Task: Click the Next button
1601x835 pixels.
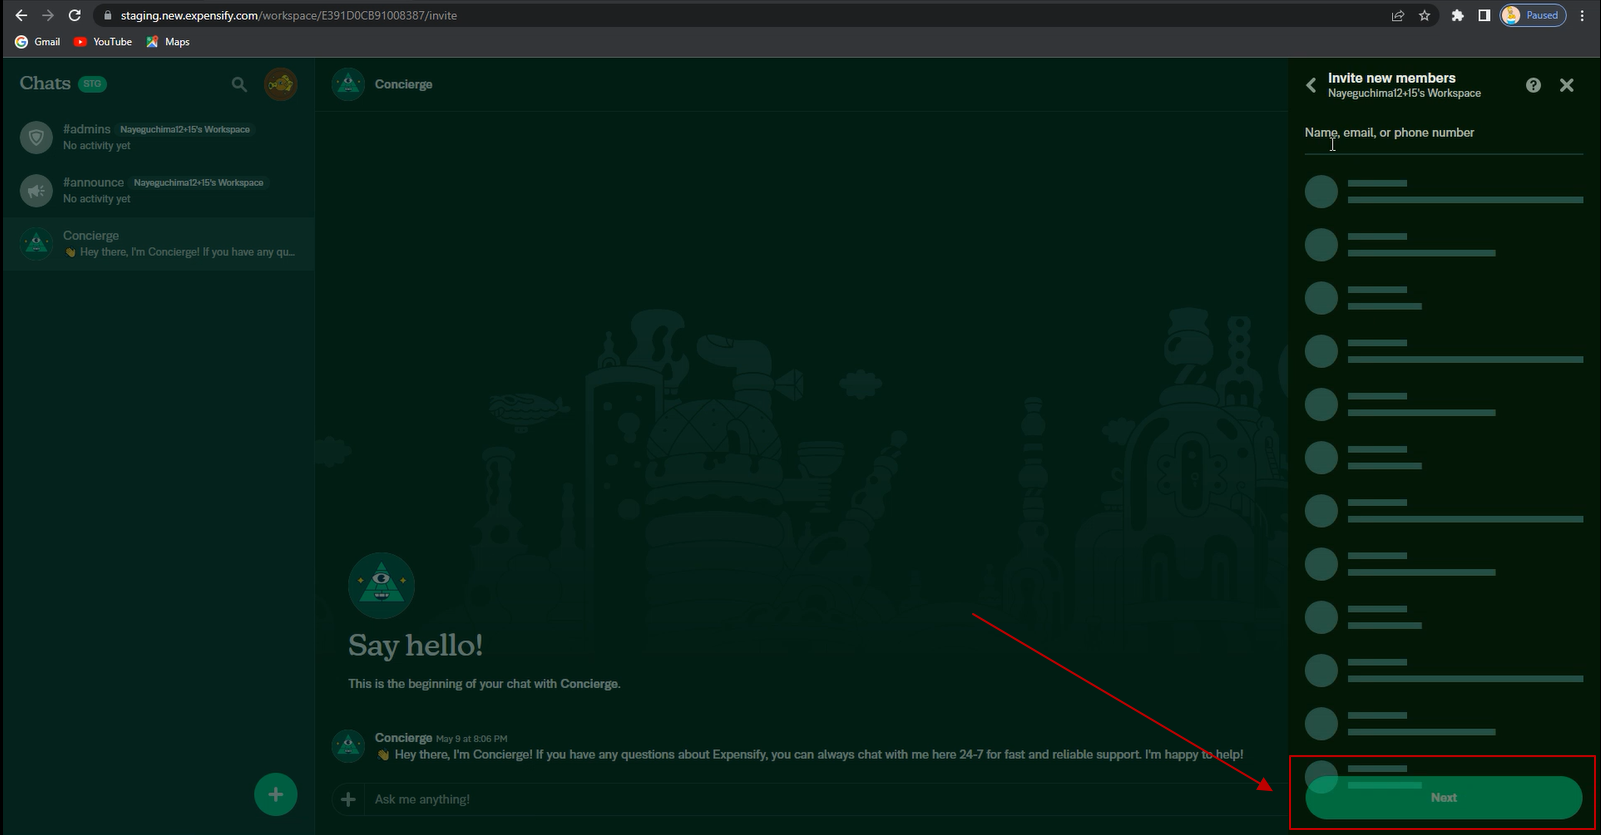Action: tap(1444, 798)
